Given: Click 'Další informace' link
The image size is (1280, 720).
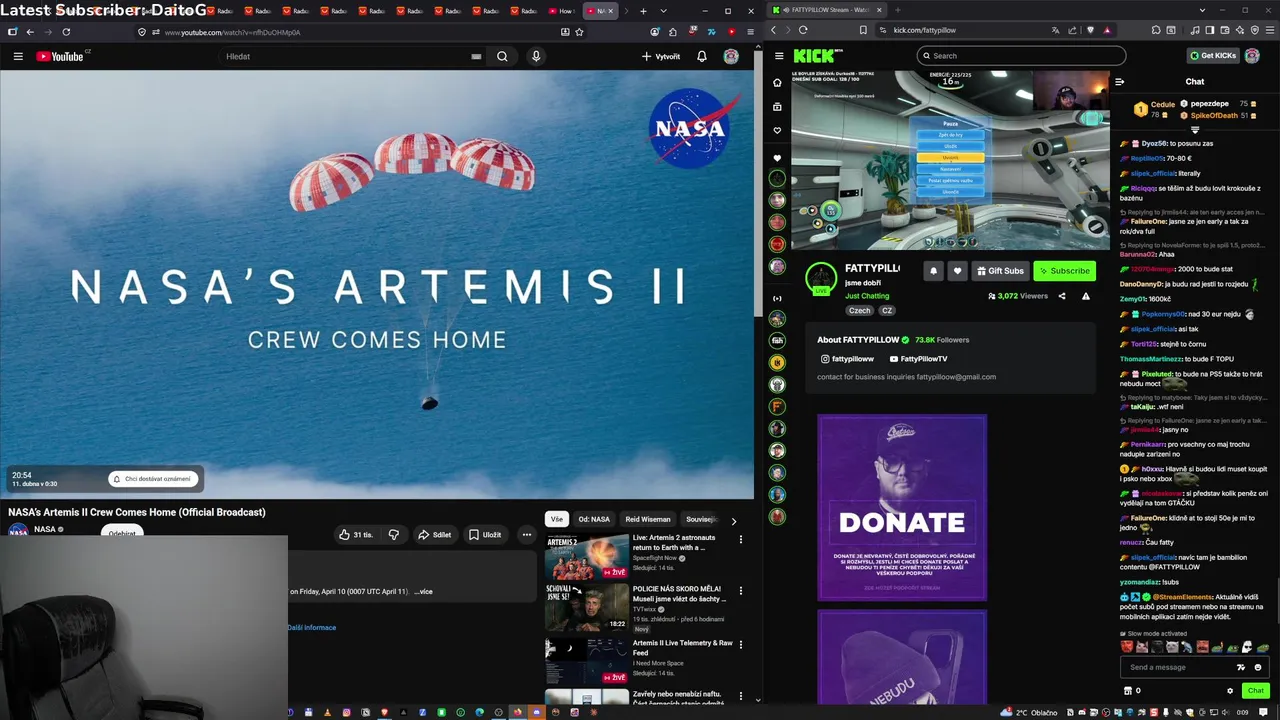Looking at the screenshot, I should 312,627.
